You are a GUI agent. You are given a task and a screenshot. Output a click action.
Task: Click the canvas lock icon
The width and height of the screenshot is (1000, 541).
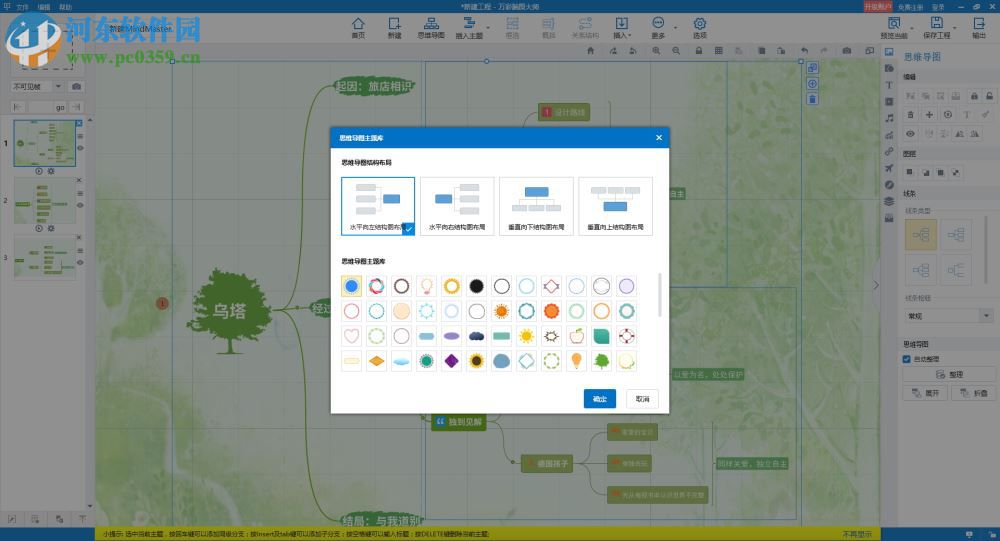699,50
